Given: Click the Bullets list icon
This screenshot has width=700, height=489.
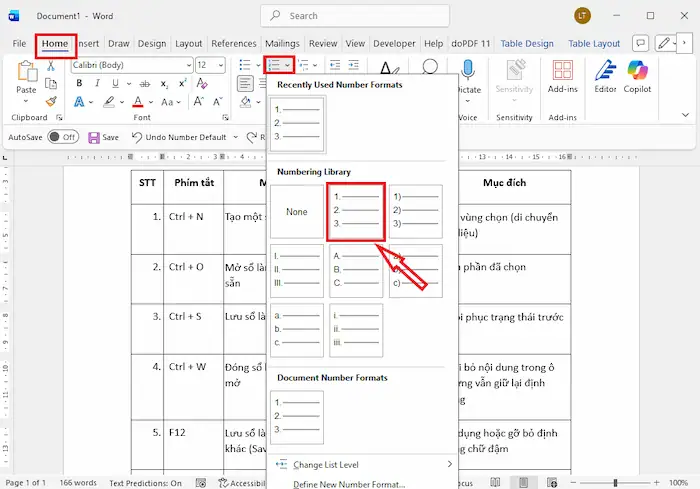Looking at the screenshot, I should pos(245,65).
